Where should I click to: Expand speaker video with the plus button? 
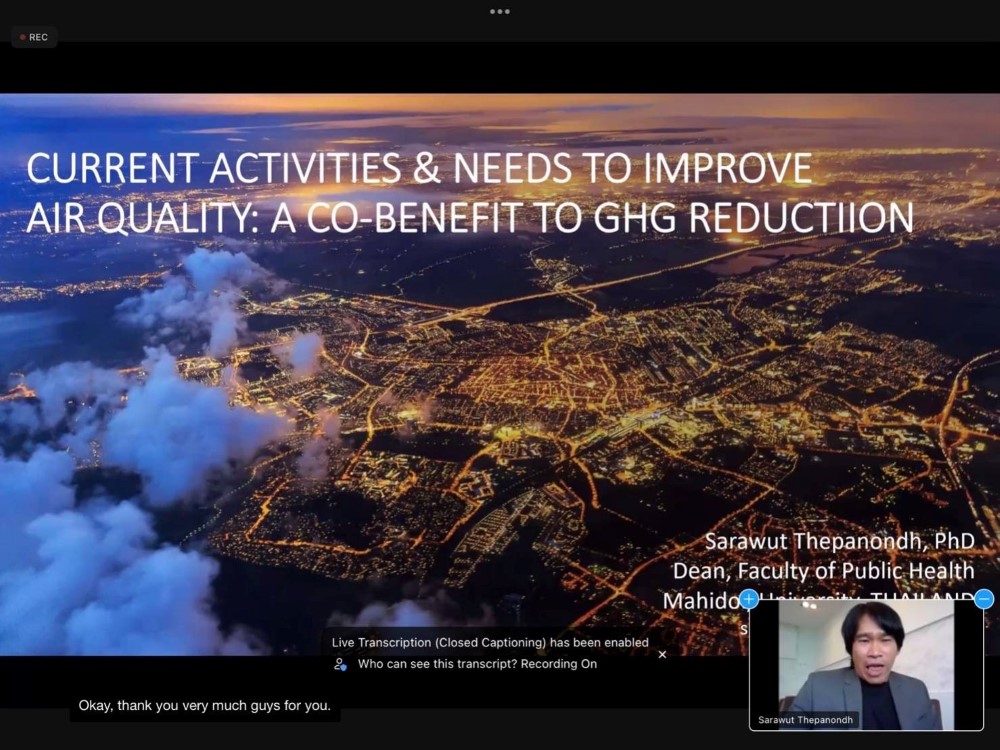748,599
